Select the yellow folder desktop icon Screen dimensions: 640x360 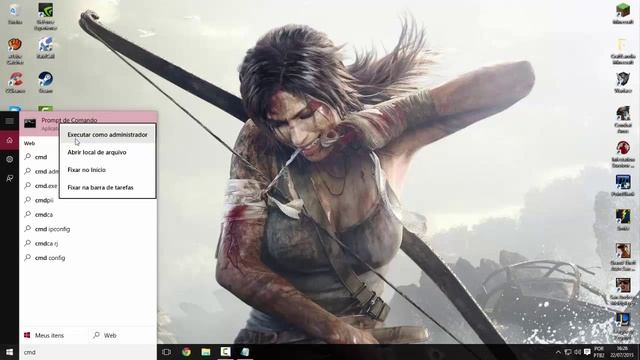(x=623, y=51)
